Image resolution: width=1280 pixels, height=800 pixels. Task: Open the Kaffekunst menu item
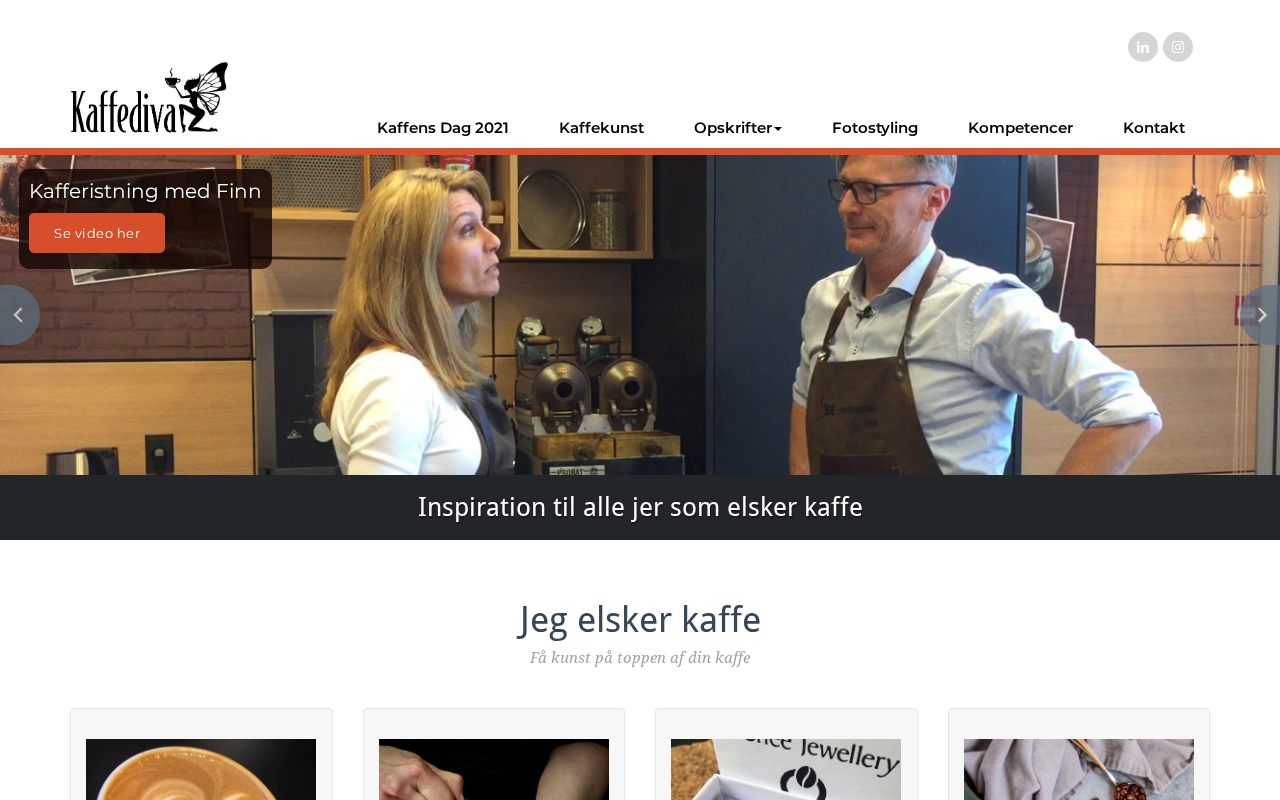[601, 128]
